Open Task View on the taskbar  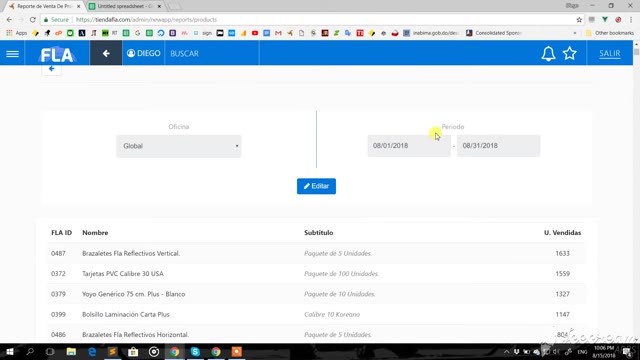[50, 351]
